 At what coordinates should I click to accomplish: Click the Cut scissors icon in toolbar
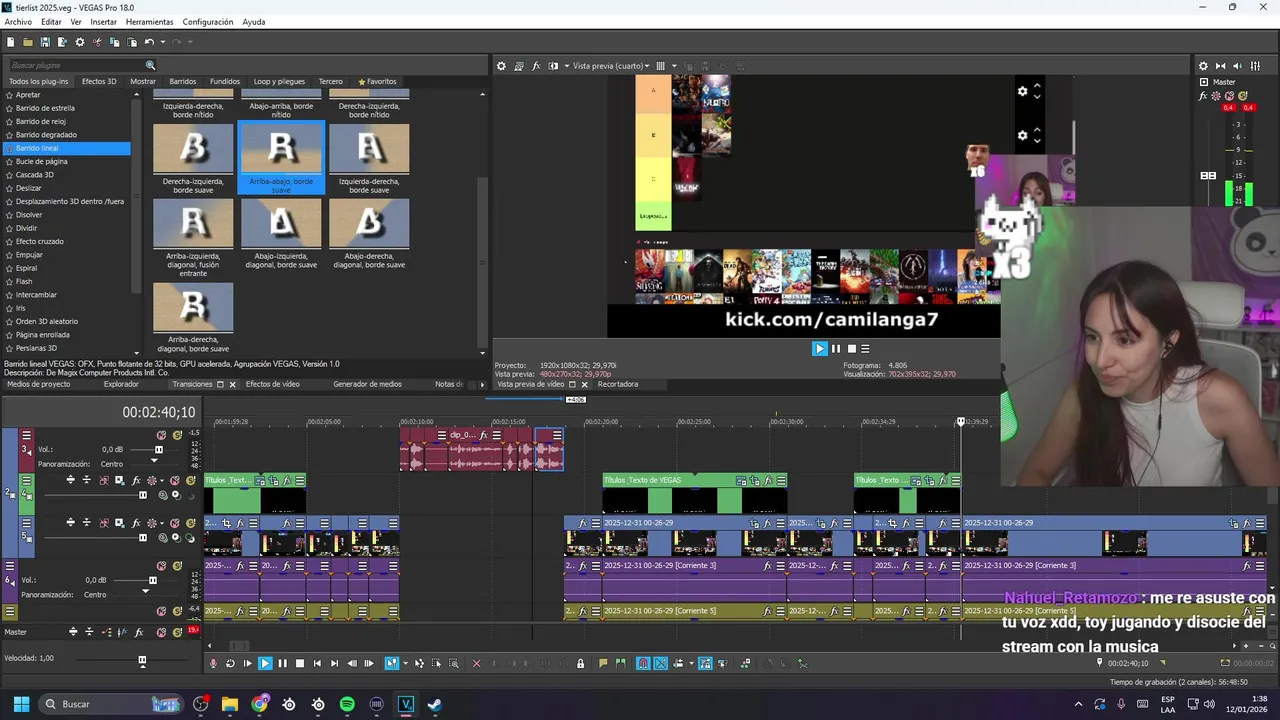tap(97, 42)
